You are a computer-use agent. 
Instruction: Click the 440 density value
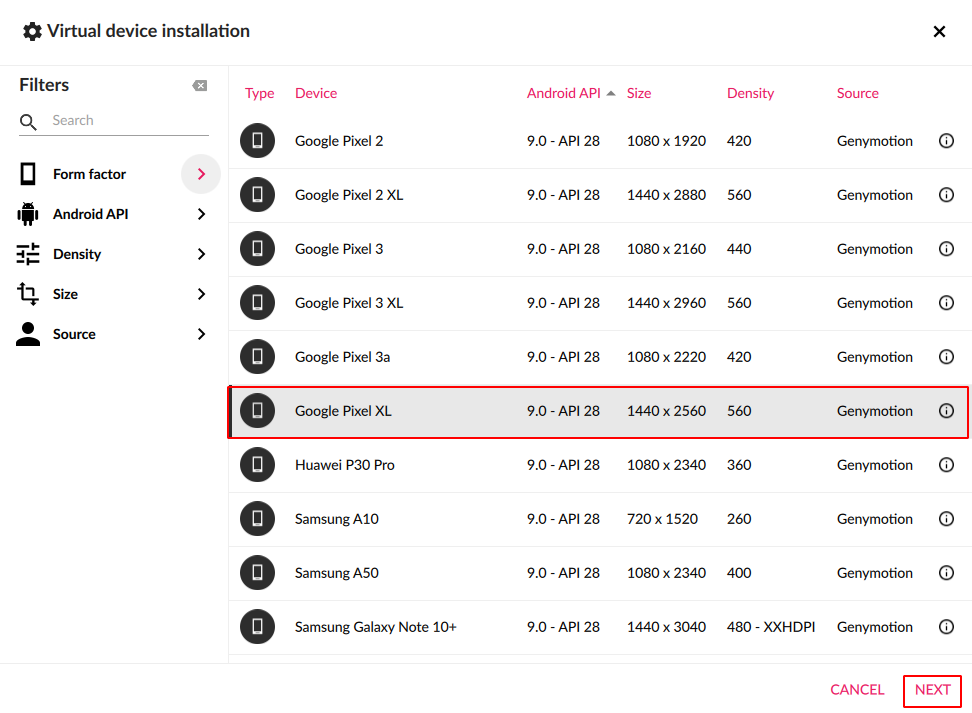tap(739, 249)
